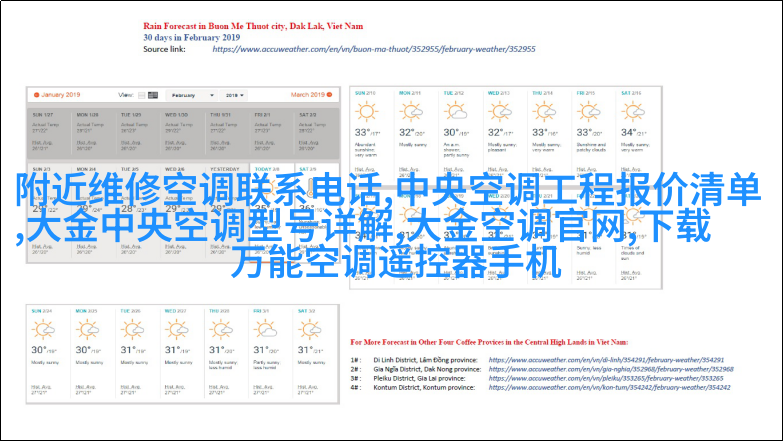Click the TUE 2/5 day header
Screen dimensions: 784x442
[130, 169]
